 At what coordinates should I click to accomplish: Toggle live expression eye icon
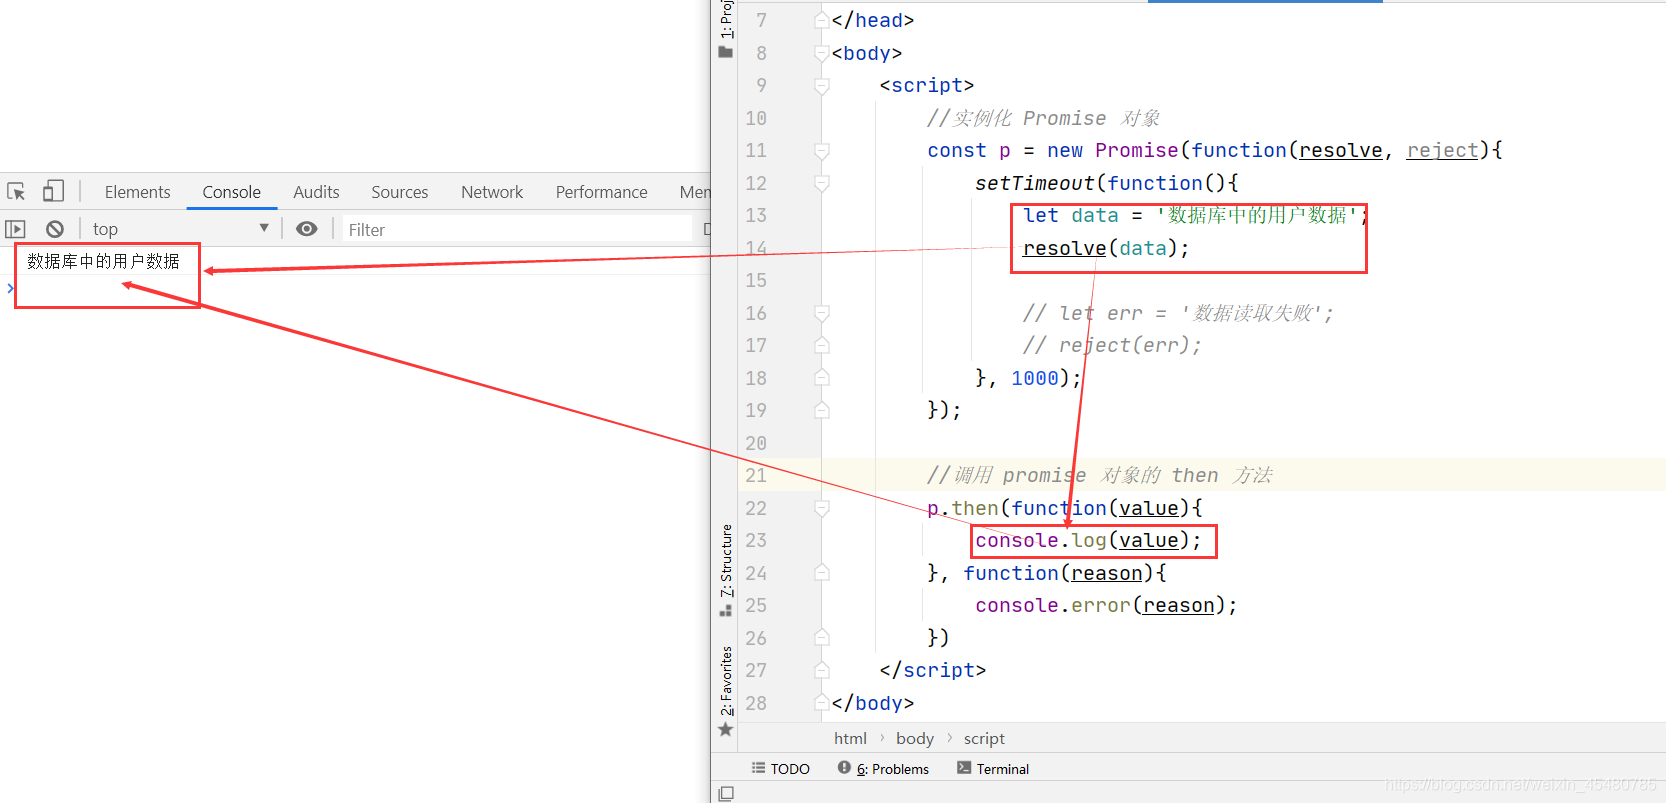click(307, 229)
